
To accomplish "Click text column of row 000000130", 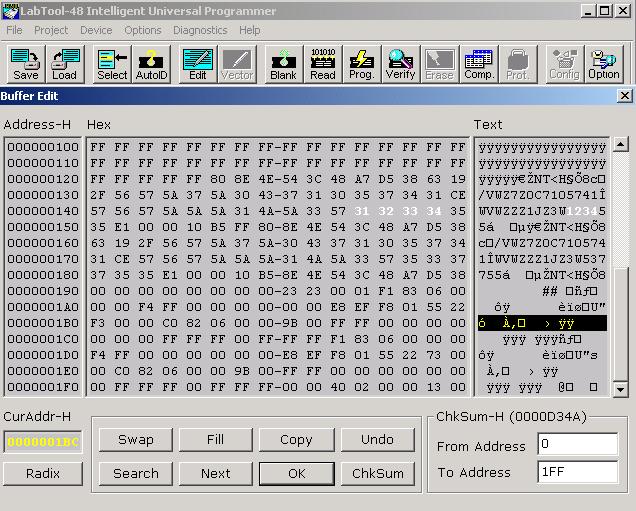I will click(x=542, y=195).
